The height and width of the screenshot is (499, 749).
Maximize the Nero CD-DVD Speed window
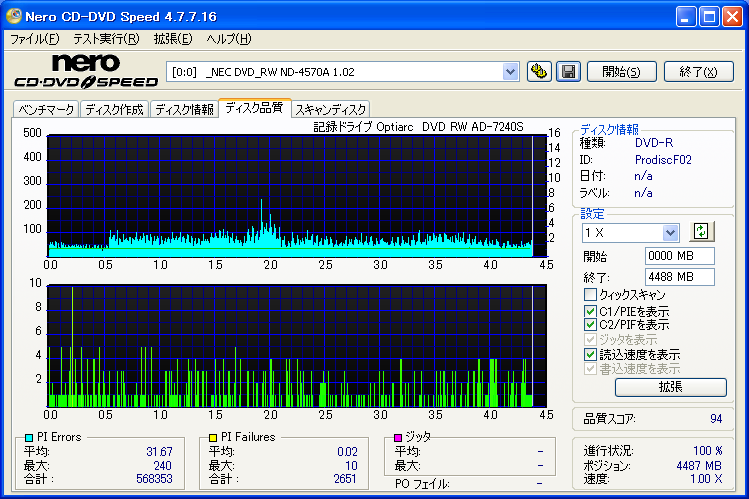tap(709, 17)
